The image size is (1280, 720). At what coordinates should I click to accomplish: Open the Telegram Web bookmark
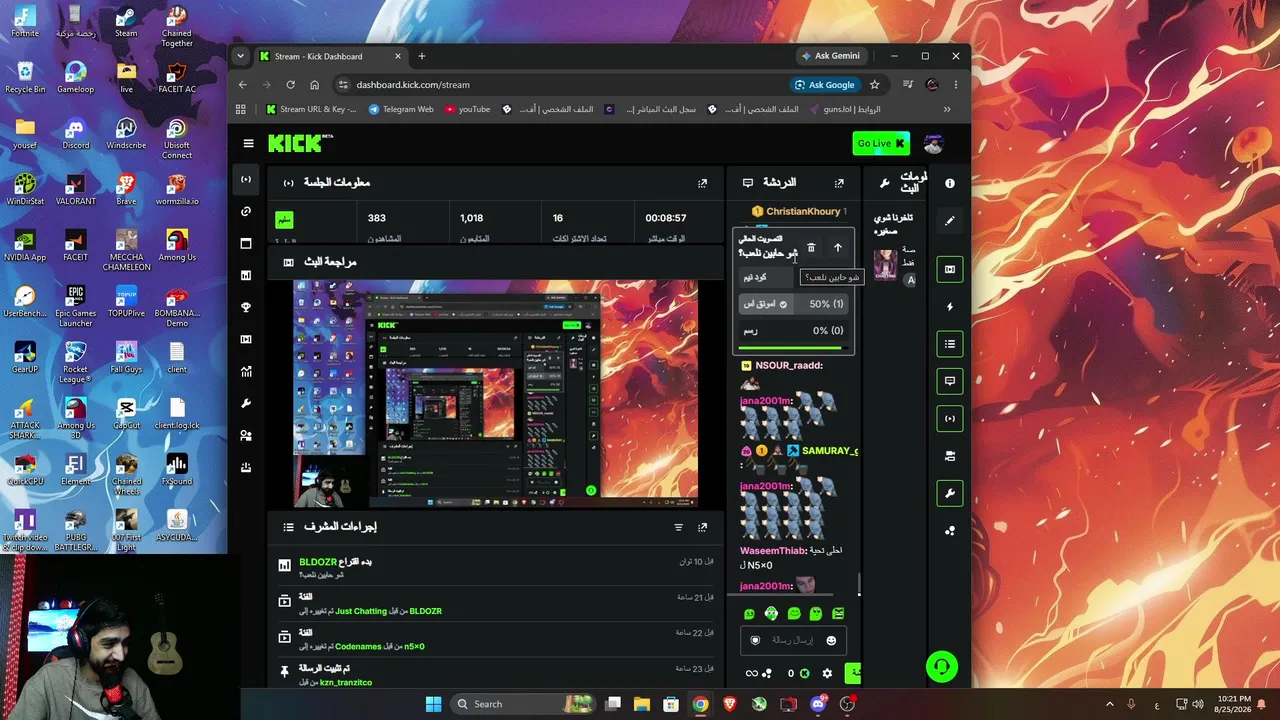point(401,109)
